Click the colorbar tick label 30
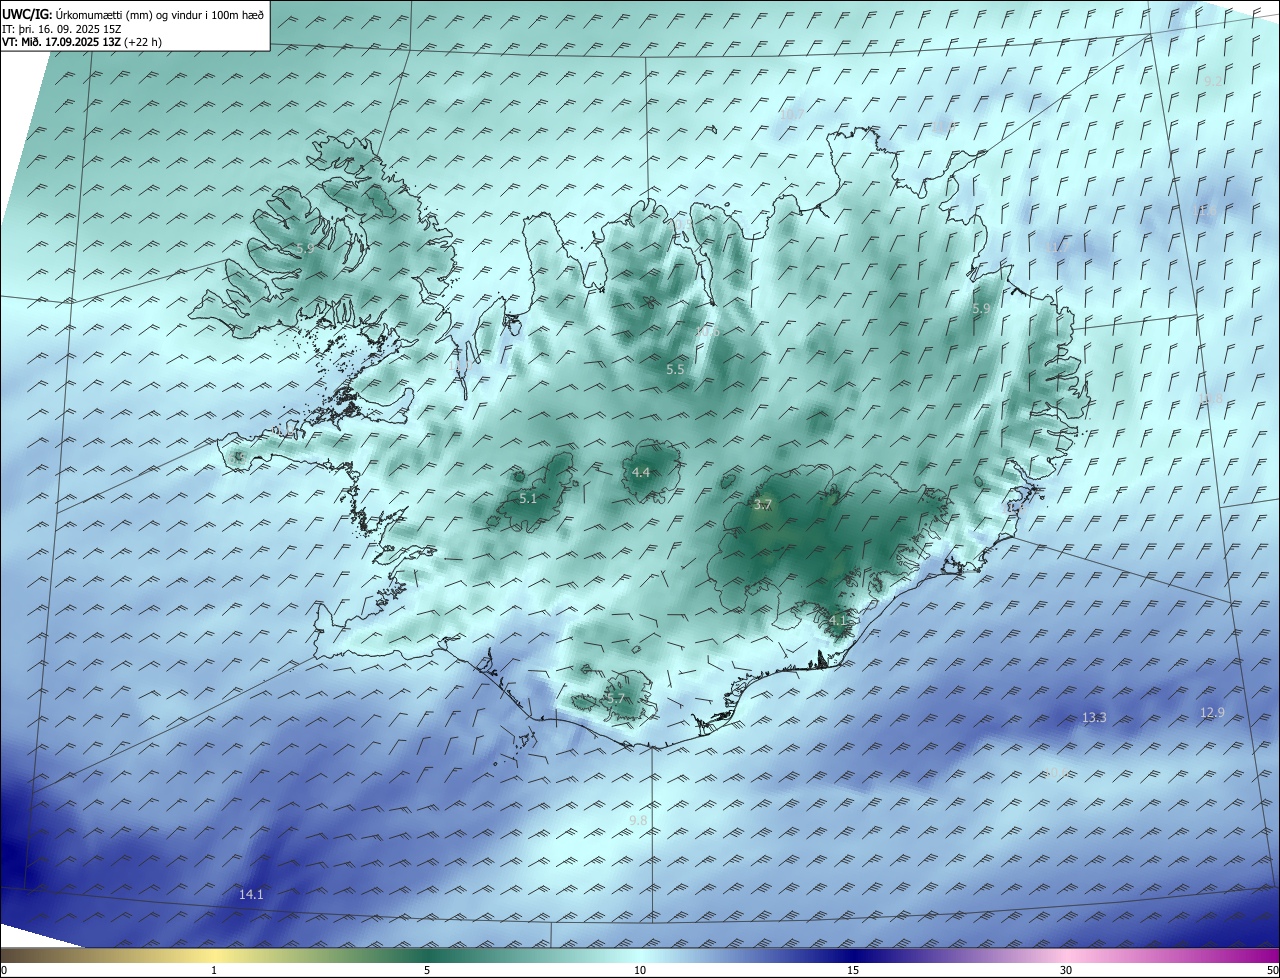The image size is (1280, 978). pos(1066,970)
